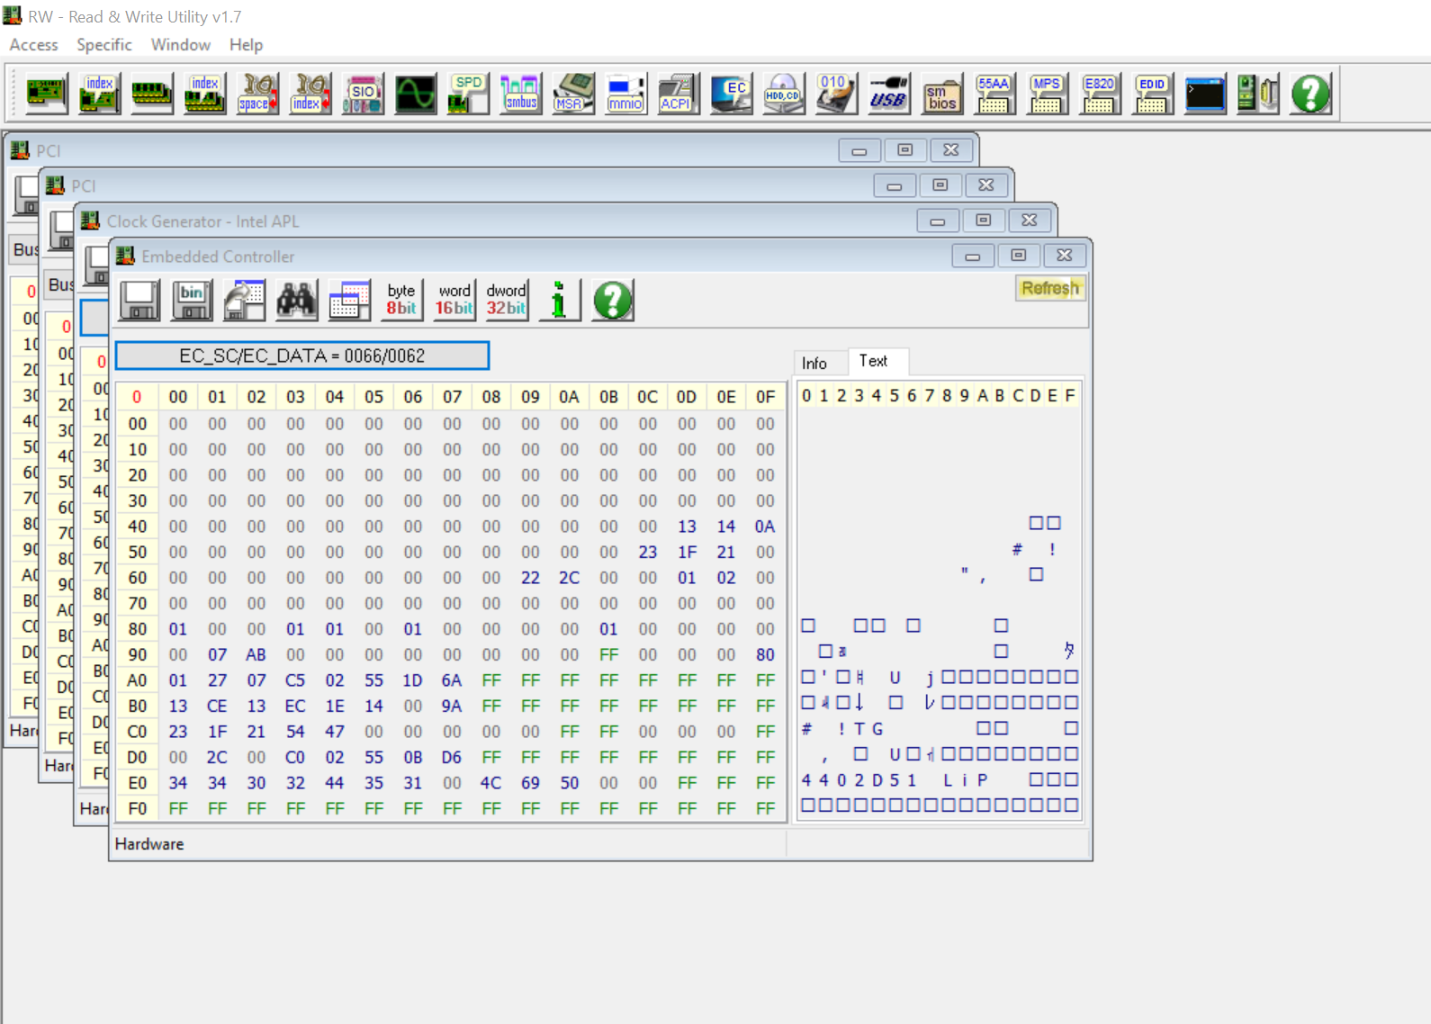Open the remote access tool icon
Screen dimensions: 1431x1024
[x=1257, y=94]
